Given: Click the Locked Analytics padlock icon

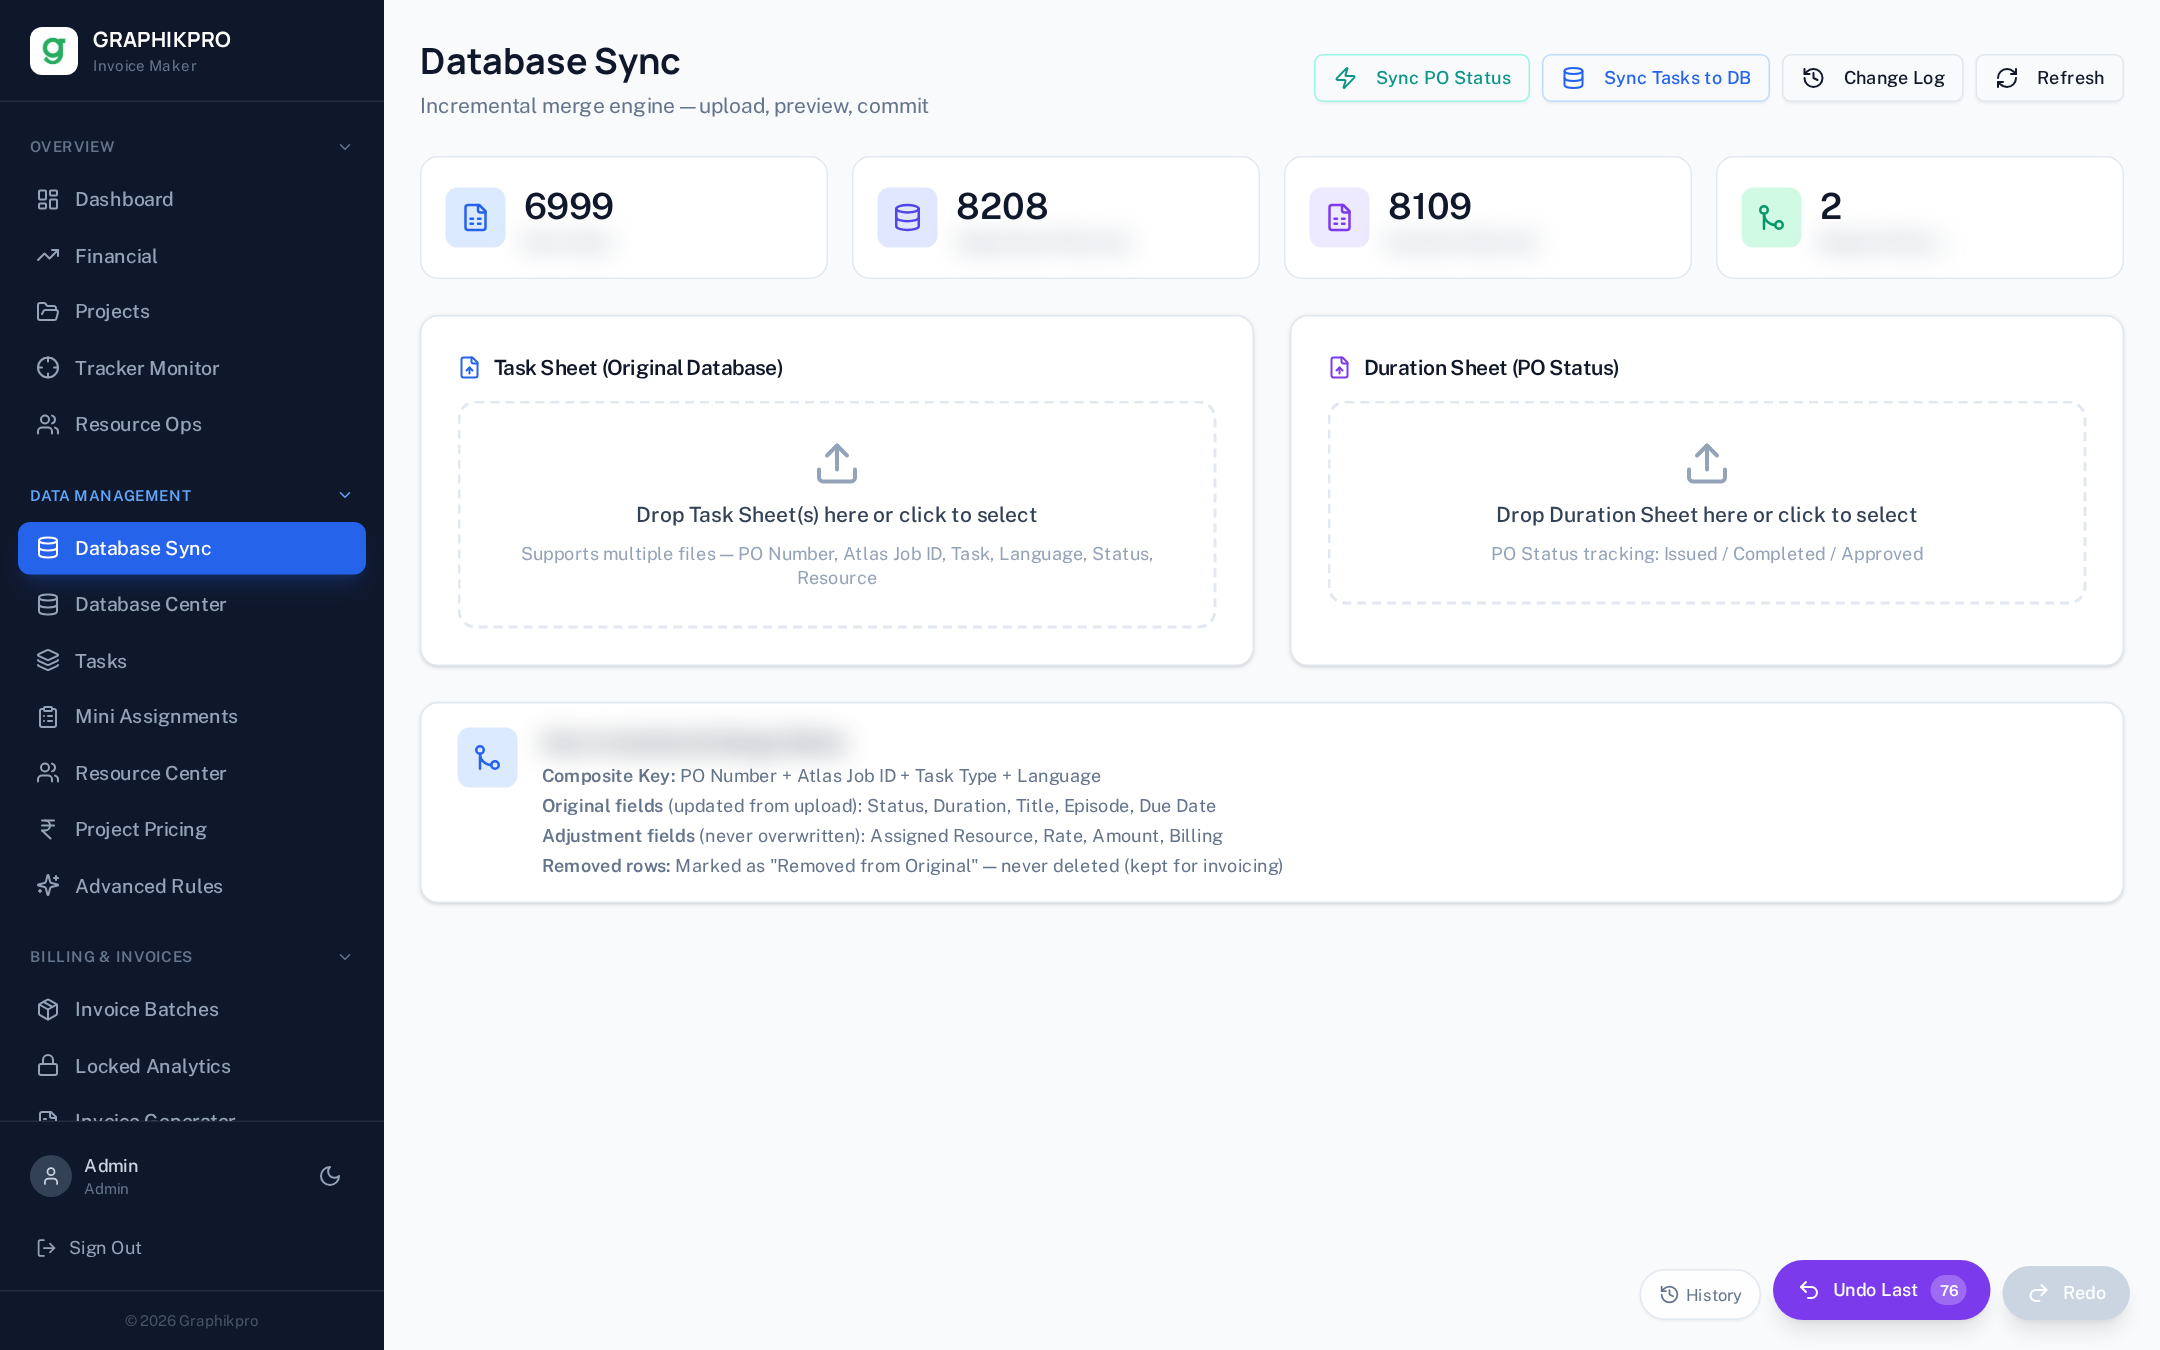Looking at the screenshot, I should coord(48,1066).
